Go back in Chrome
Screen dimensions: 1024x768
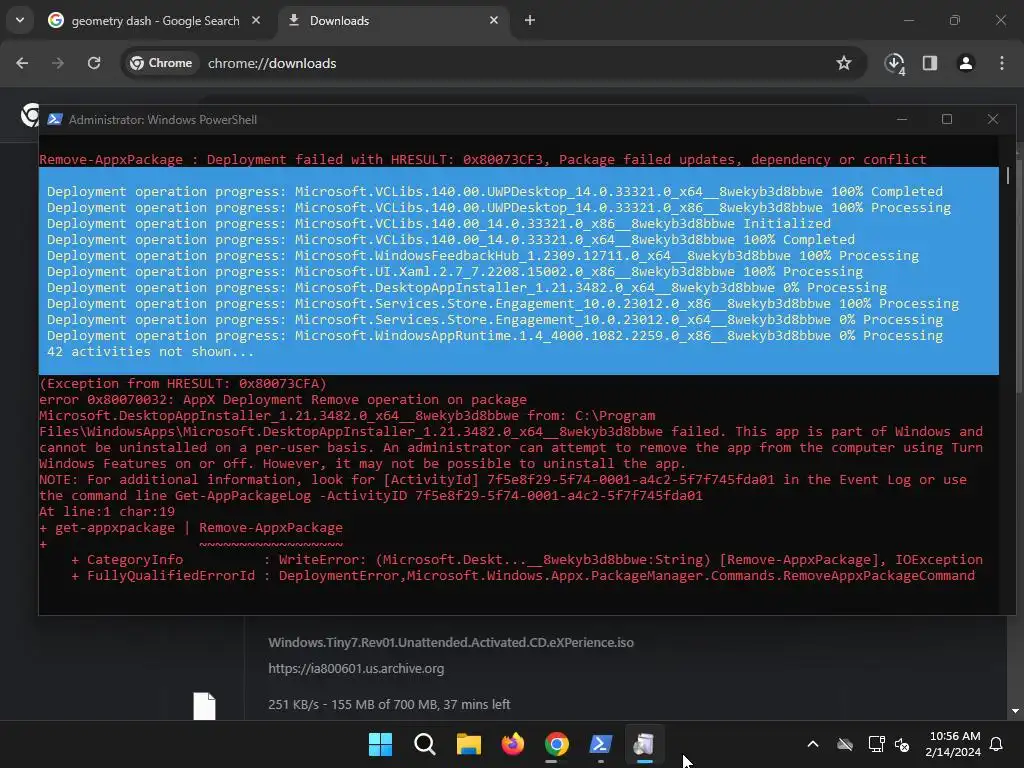22,63
